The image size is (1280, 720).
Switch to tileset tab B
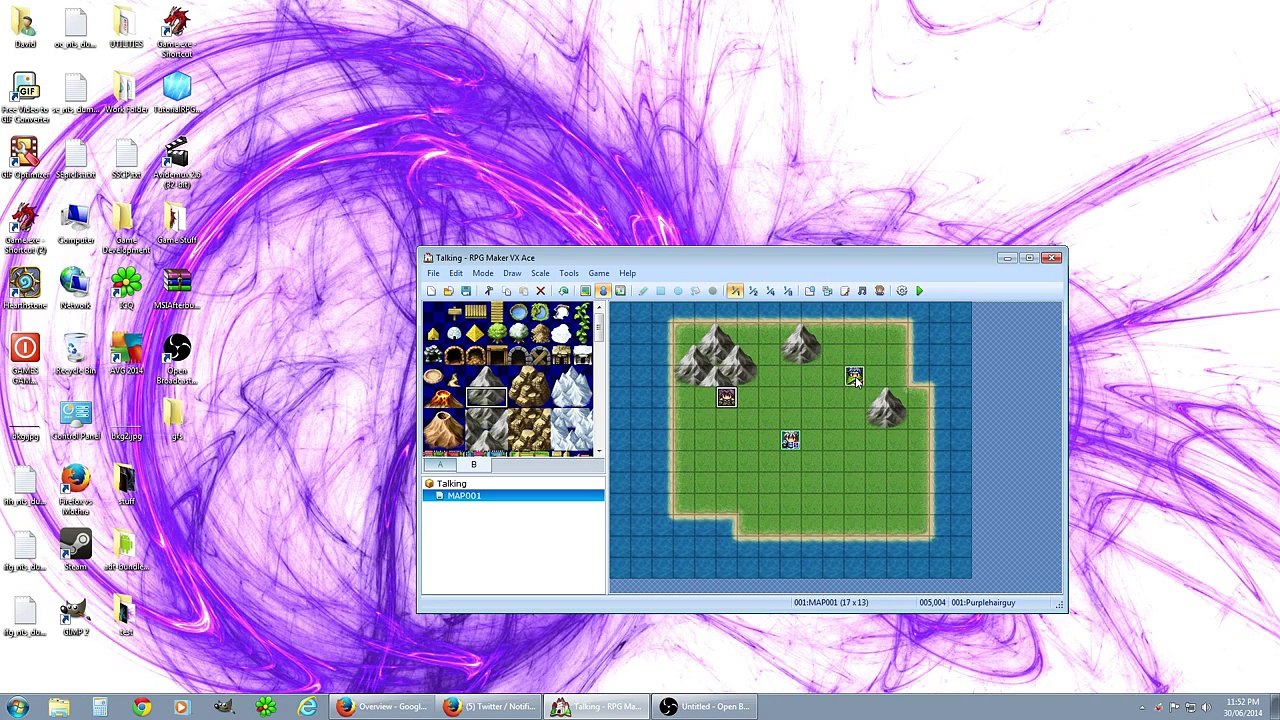point(474,465)
